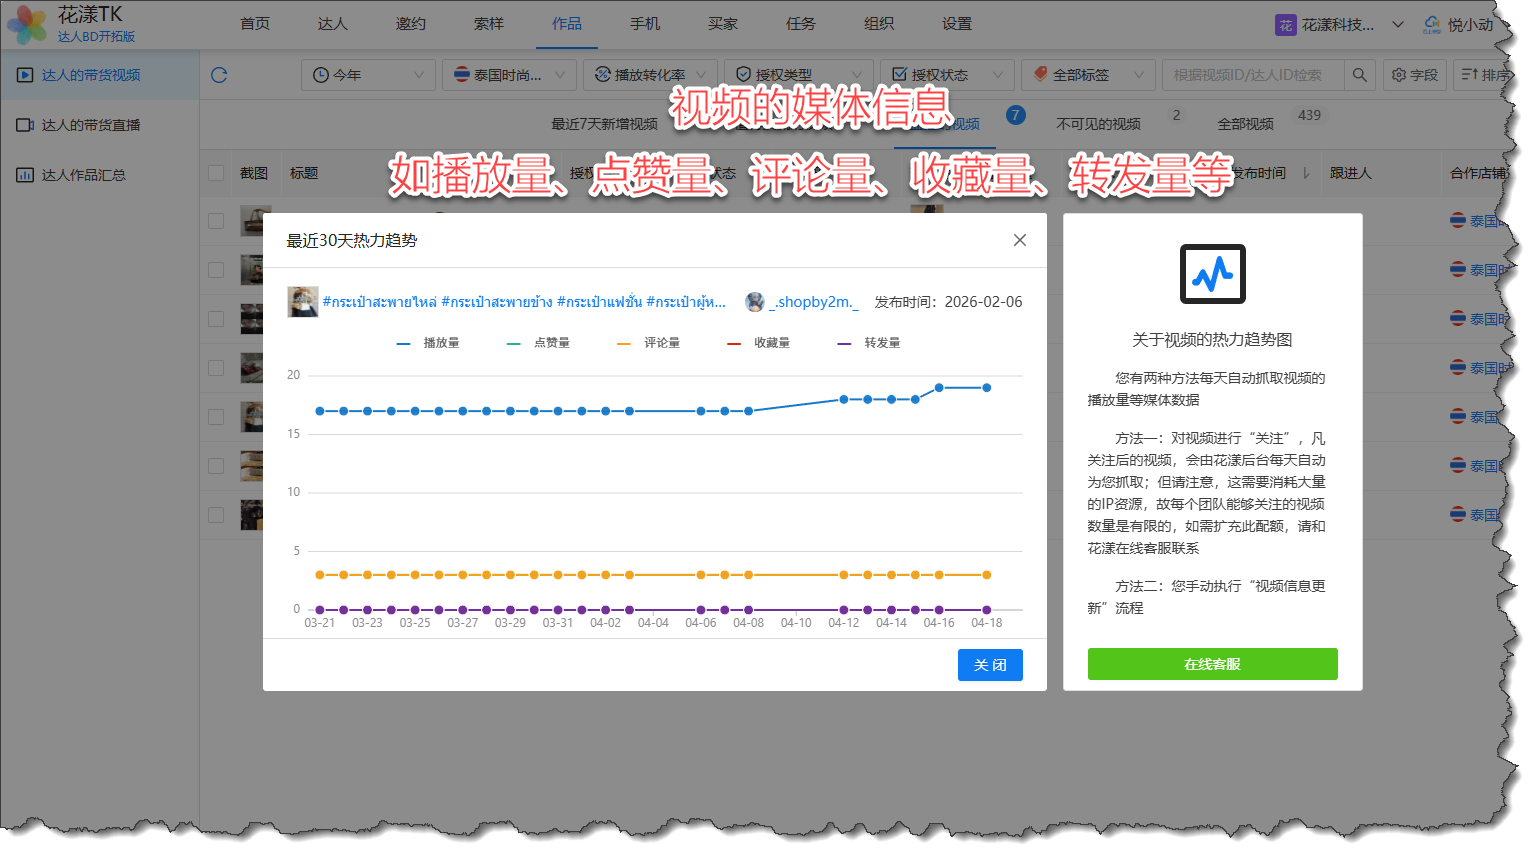Screen dimensions: 1540x861
Task: Open 达人的带货直播 in the sidebar
Action: [x=90, y=125]
